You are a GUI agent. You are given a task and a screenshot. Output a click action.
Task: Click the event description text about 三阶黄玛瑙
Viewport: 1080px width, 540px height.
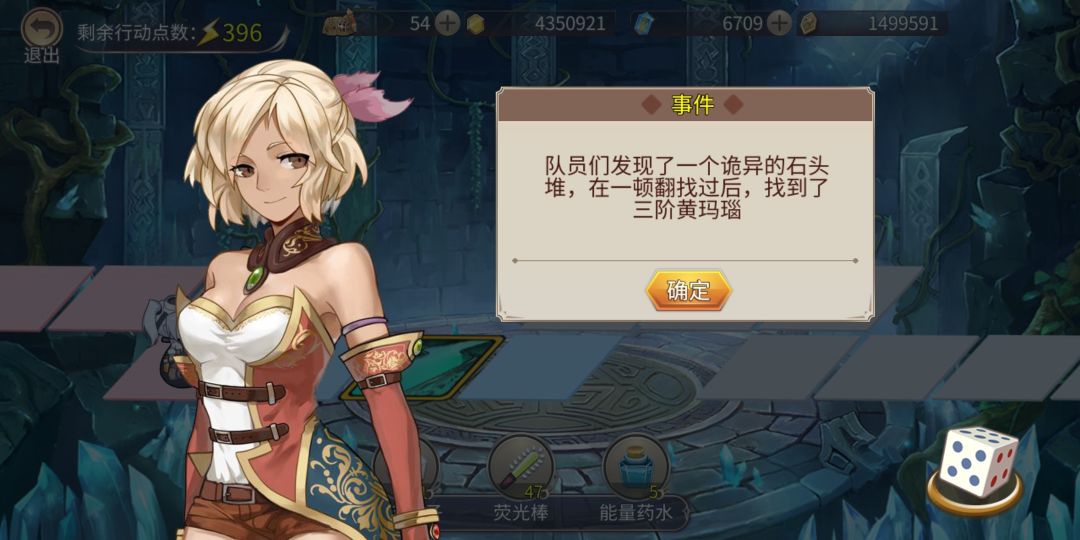685,186
